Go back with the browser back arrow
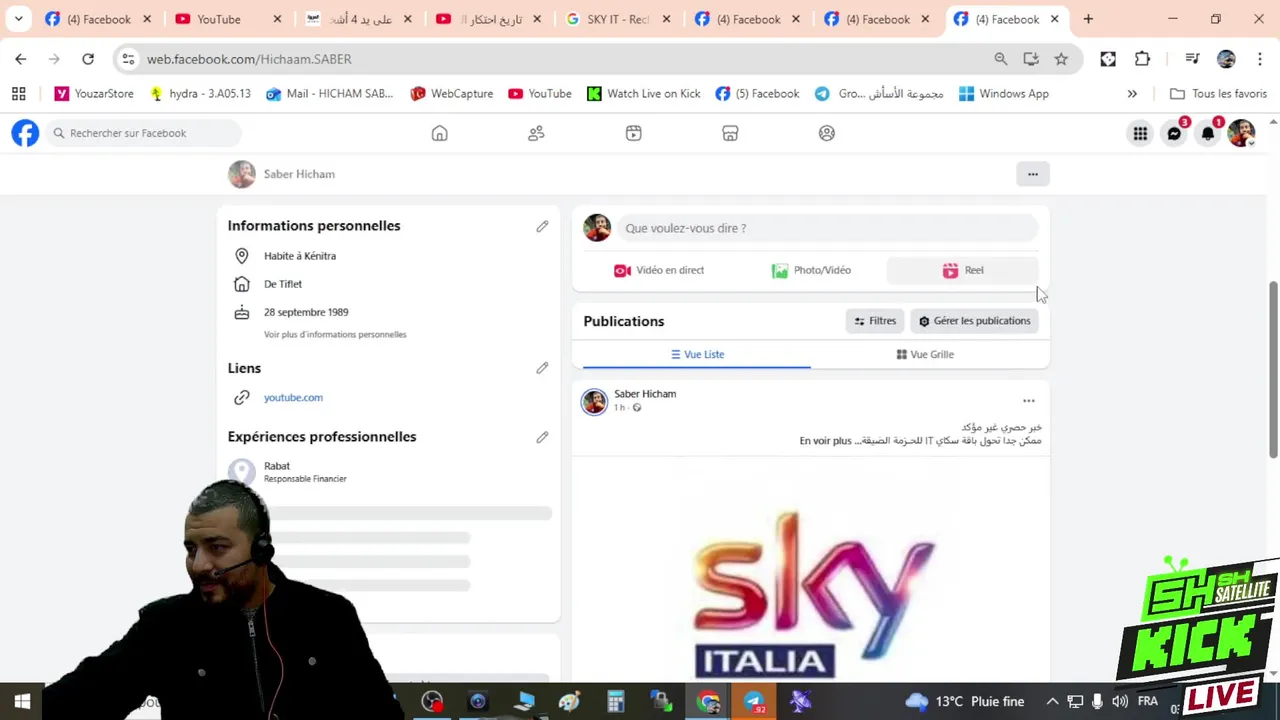1280x720 pixels. coord(21,59)
